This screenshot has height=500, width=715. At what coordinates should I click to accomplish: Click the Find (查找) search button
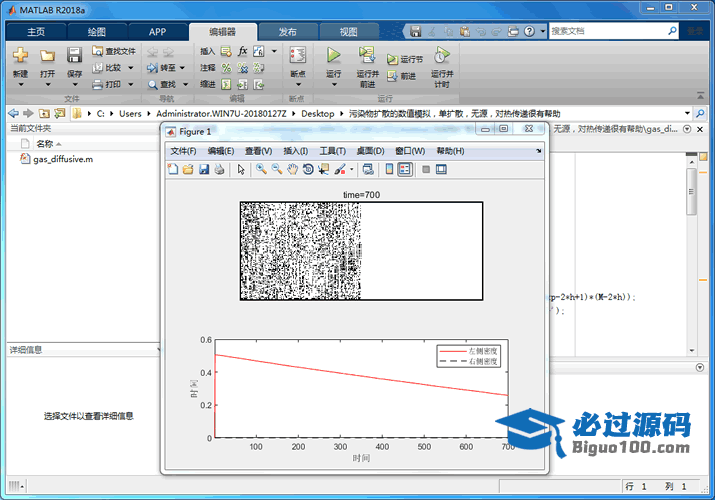(x=162, y=84)
